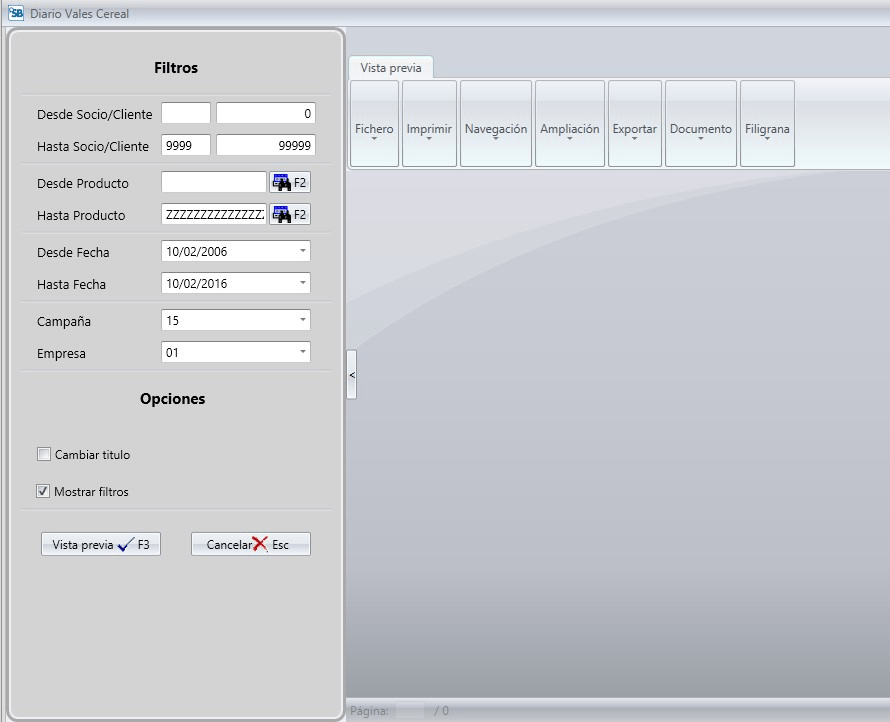Expand the Campaña dropdown list
Image resolution: width=890 pixels, height=722 pixels.
(x=303, y=321)
